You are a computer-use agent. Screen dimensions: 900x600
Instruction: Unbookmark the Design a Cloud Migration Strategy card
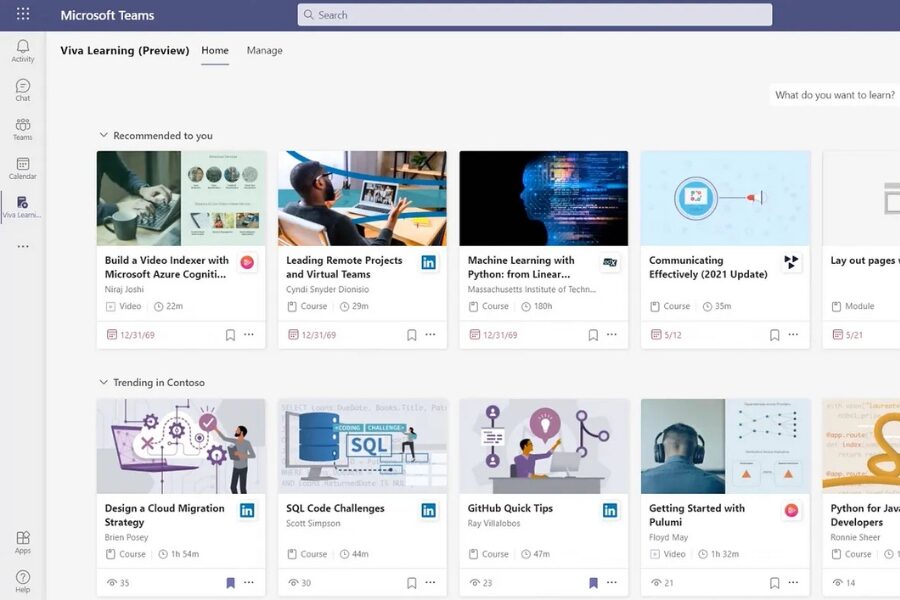click(230, 582)
